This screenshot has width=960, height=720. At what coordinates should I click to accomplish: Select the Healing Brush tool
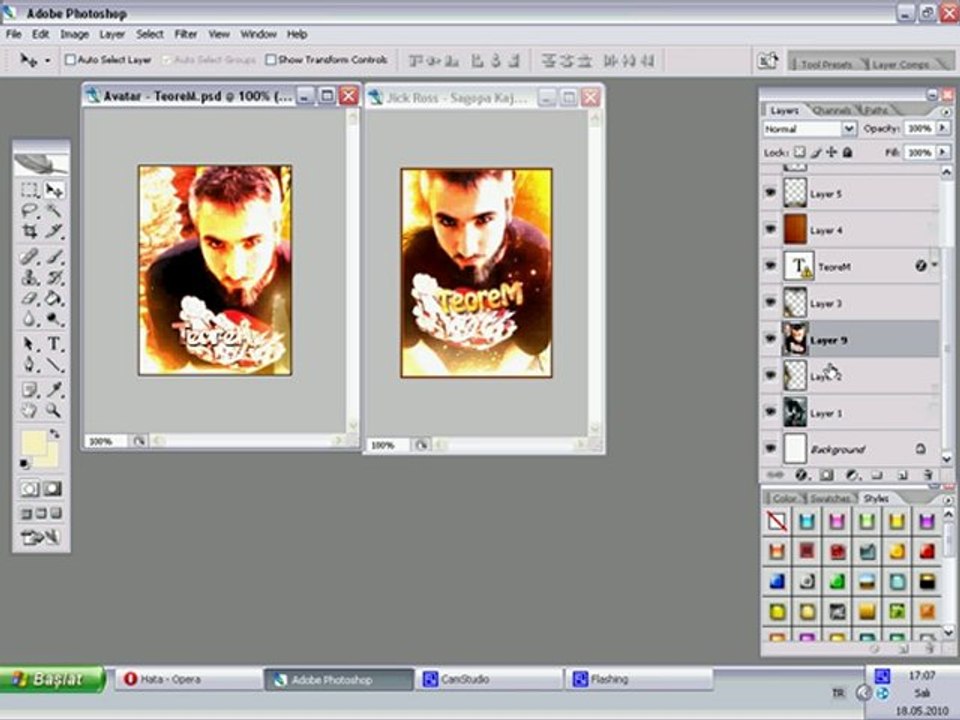(x=29, y=256)
